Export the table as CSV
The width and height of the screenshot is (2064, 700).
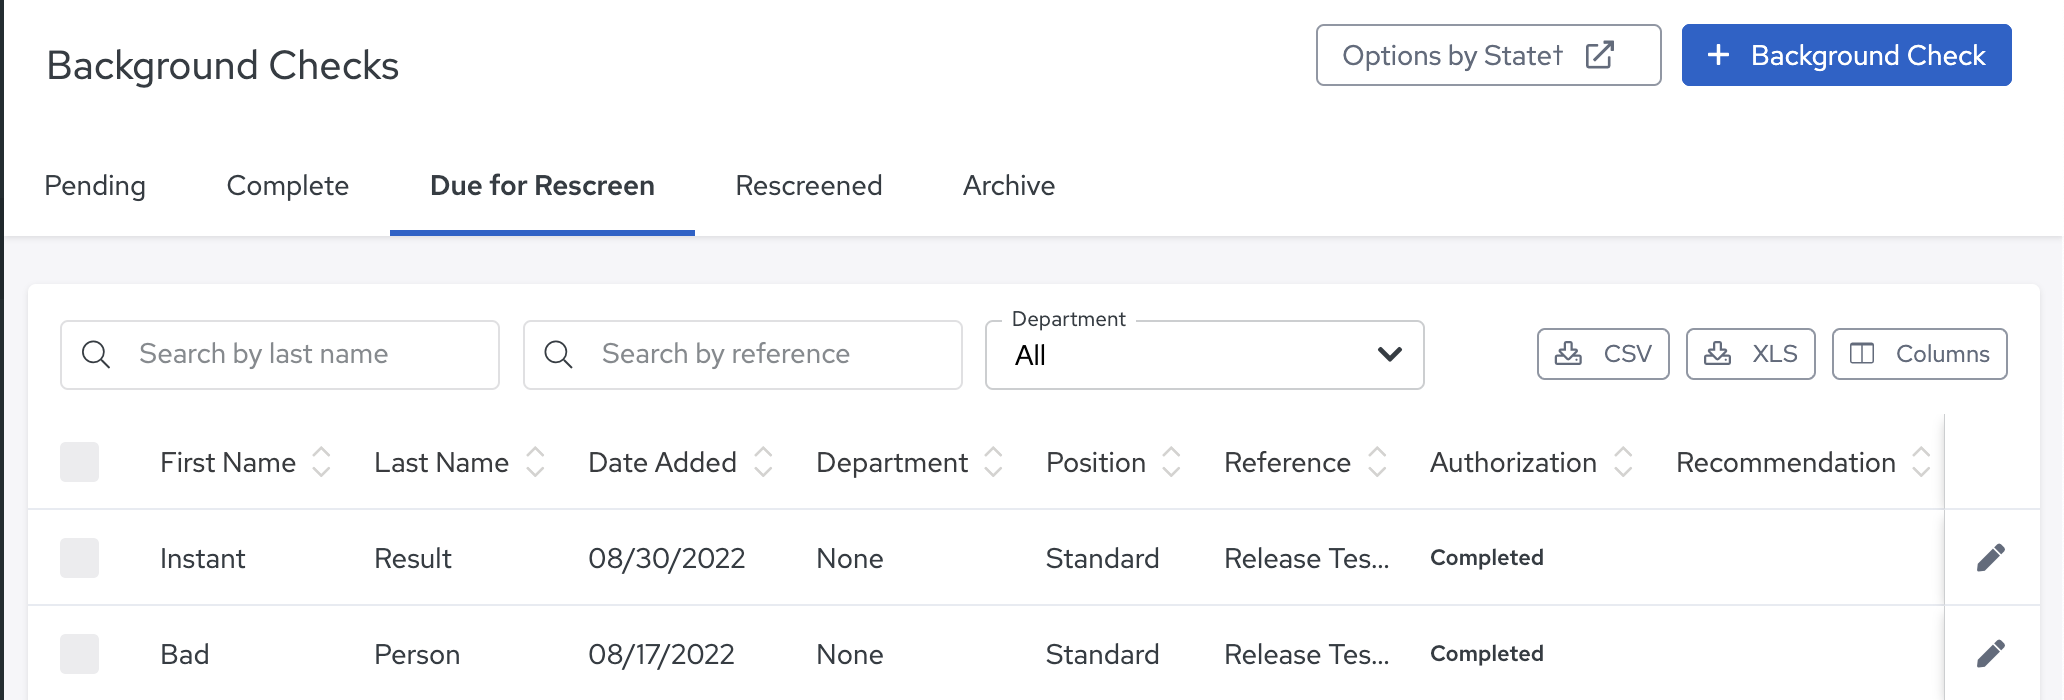(x=1602, y=354)
